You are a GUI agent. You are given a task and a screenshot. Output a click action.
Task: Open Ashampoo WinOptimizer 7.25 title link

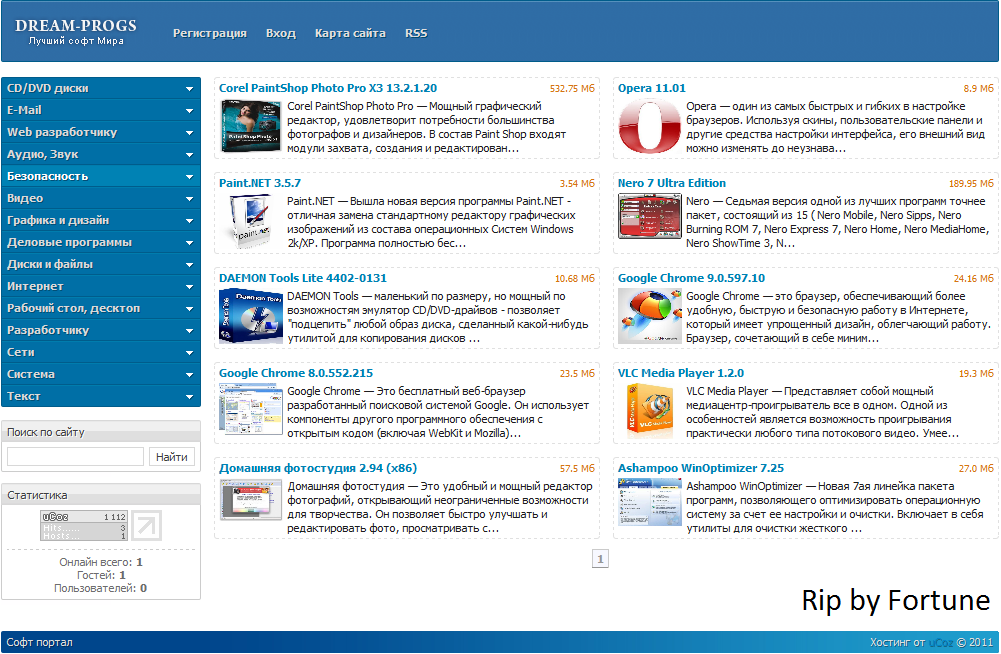click(700, 468)
